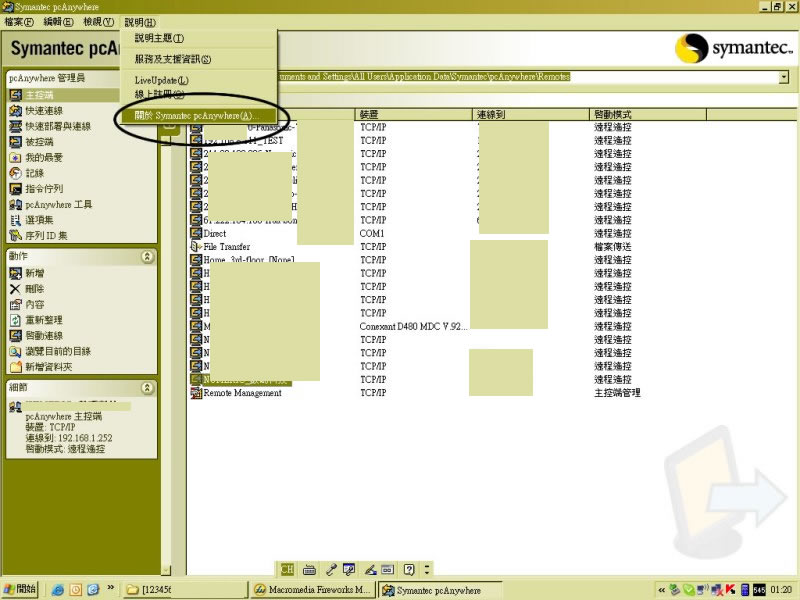Close the open 說明(H) menu
This screenshot has height=600, width=800.
[140, 22]
